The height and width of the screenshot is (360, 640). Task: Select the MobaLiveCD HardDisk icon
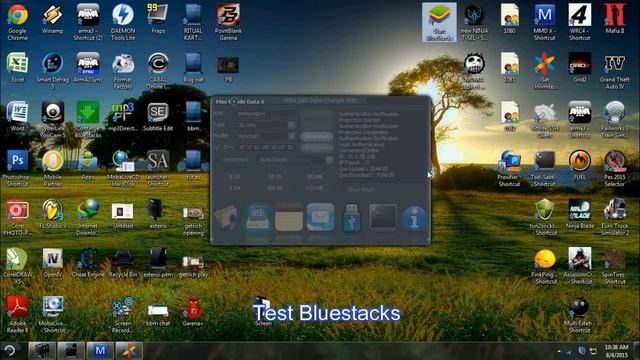pos(123,168)
